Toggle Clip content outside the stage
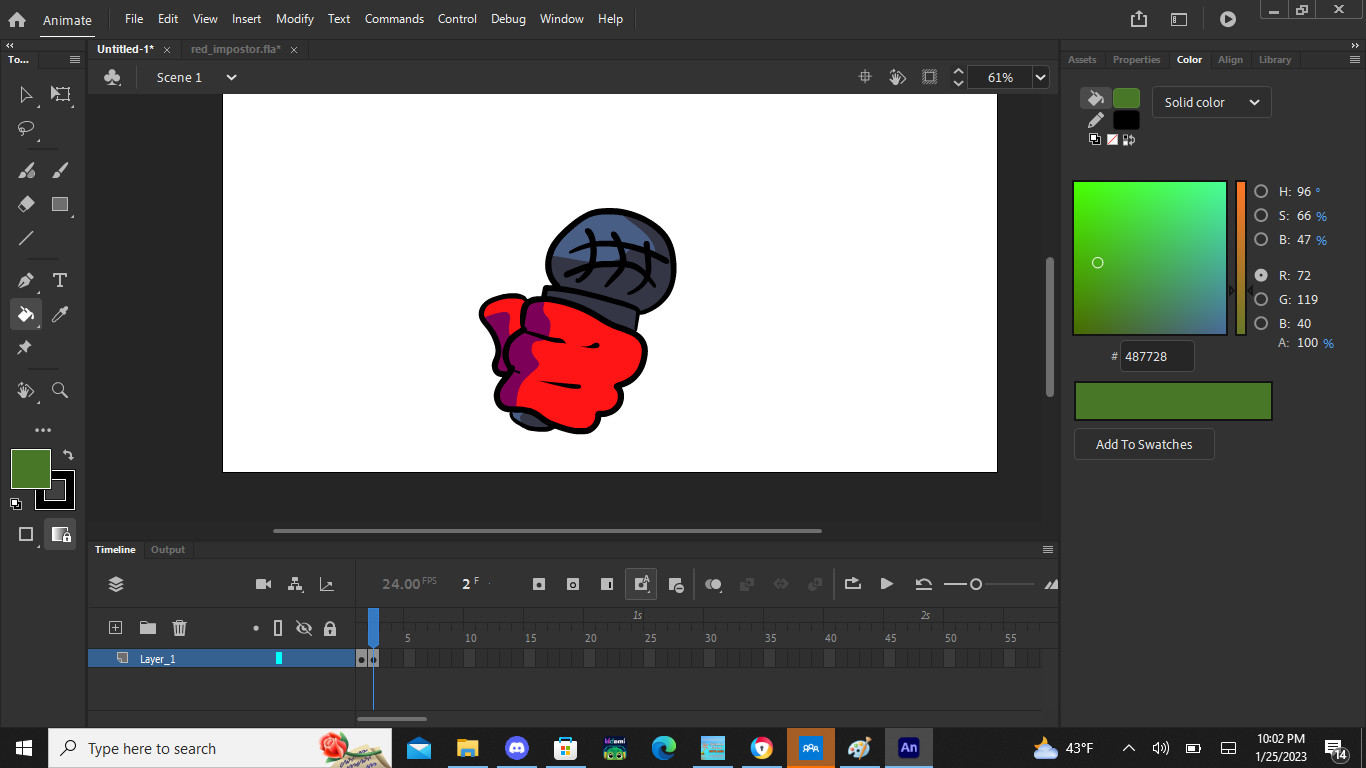This screenshot has width=1366, height=768. pos(929,77)
